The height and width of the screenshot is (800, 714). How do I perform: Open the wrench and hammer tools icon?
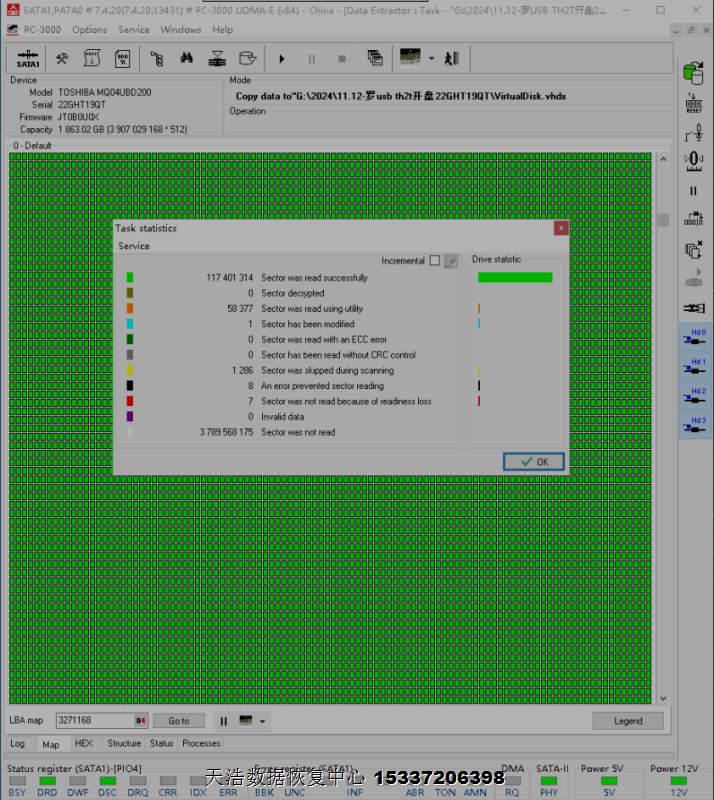point(62,59)
